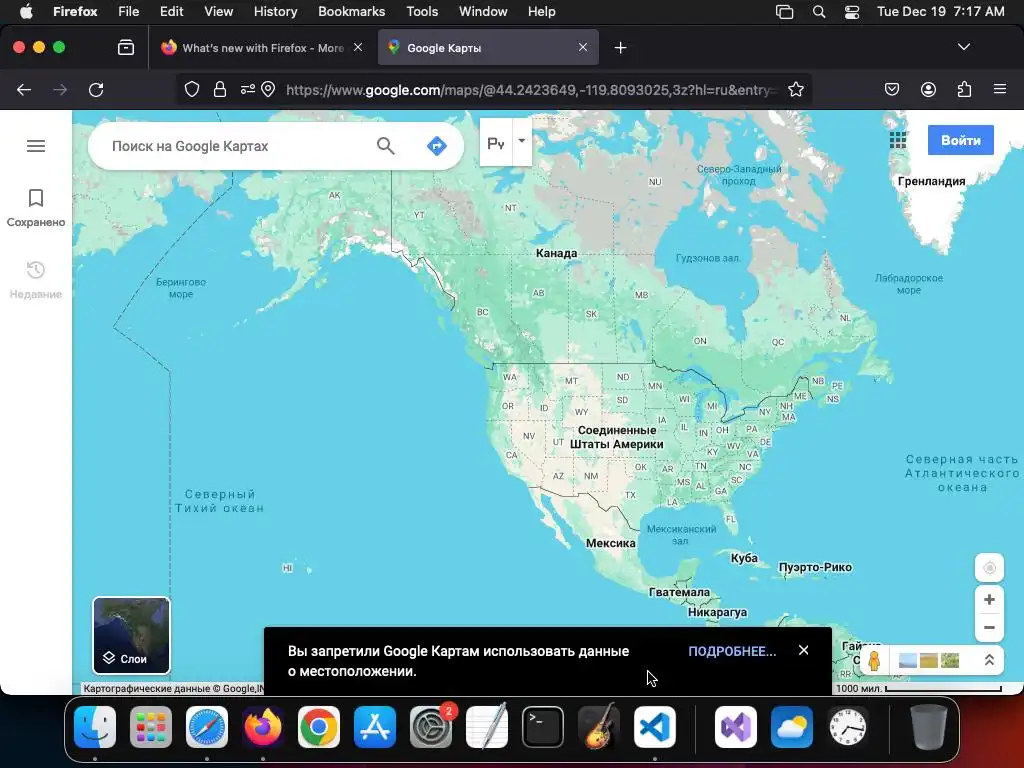Close the Google Карты tab
The width and height of the screenshot is (1024, 768).
point(583,47)
